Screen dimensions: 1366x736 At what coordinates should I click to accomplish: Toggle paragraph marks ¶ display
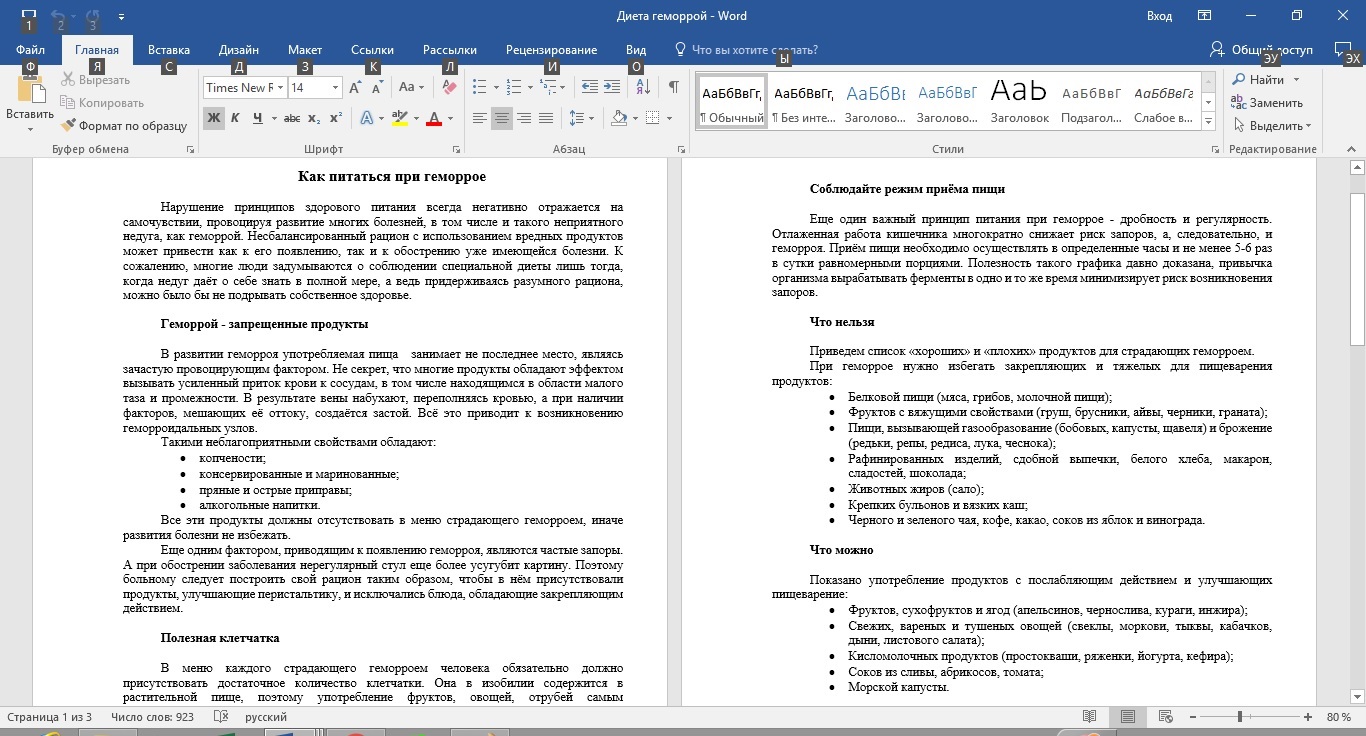(x=674, y=88)
